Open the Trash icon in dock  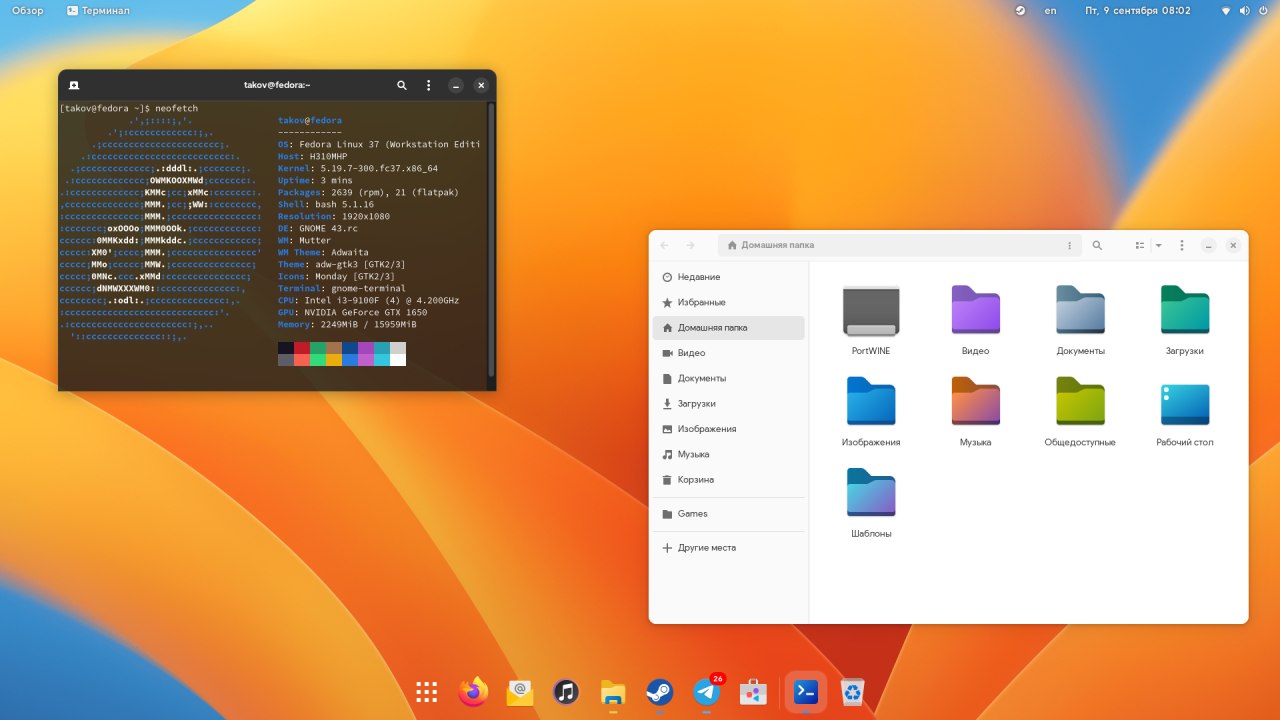tap(852, 692)
